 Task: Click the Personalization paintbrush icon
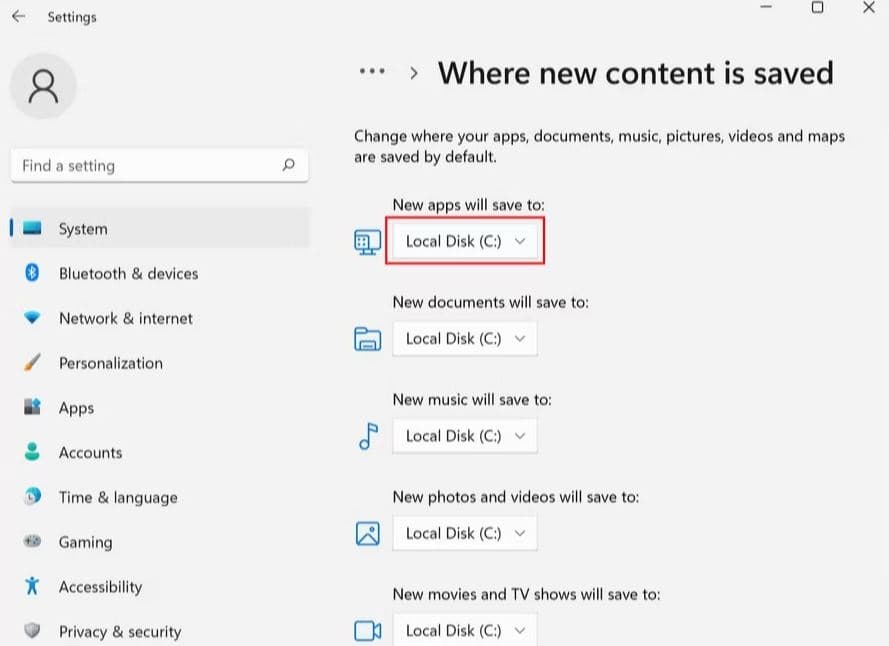[32, 363]
